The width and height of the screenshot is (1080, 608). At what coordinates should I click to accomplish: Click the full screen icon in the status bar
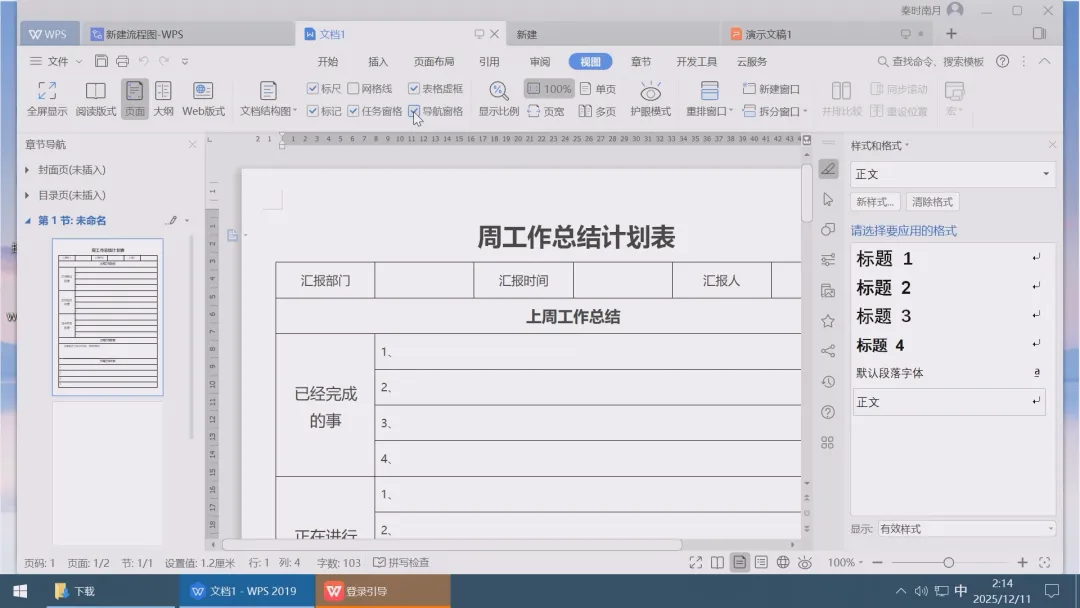[x=696, y=563]
